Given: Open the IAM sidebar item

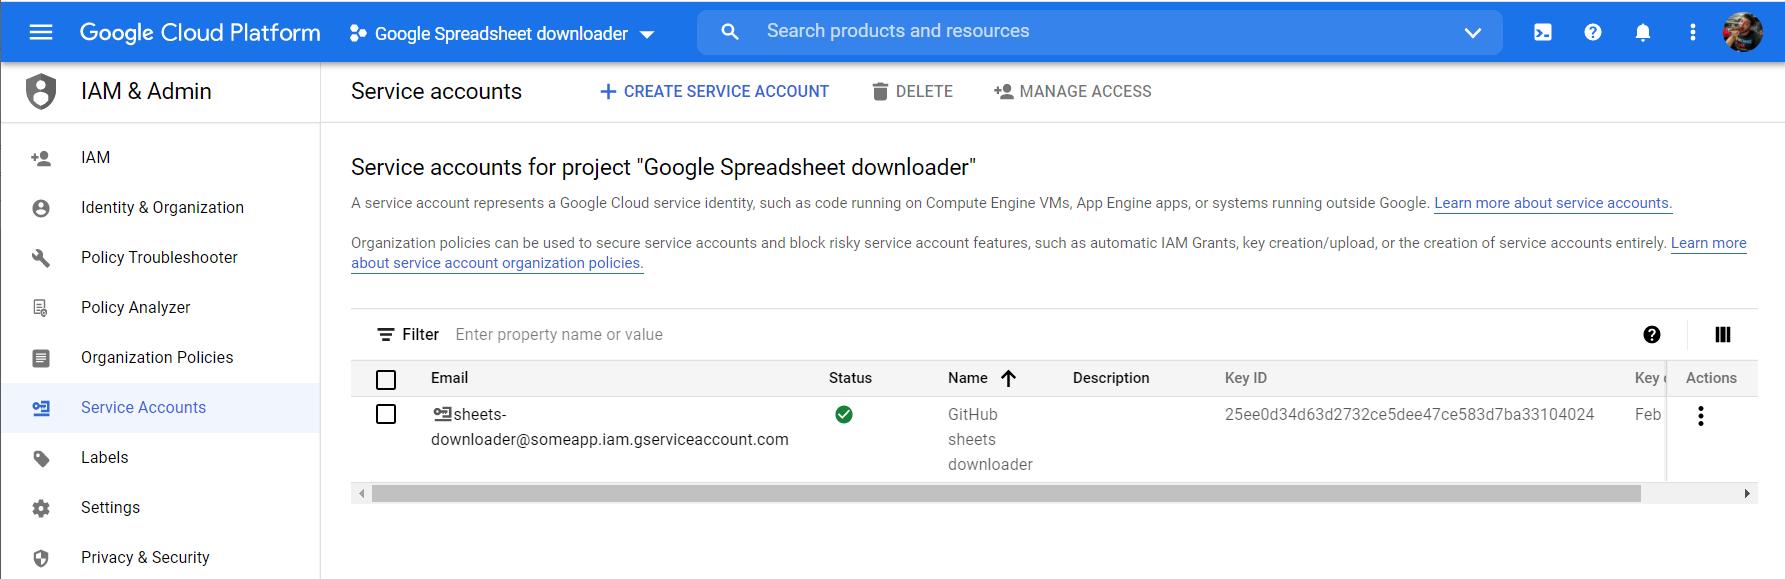Looking at the screenshot, I should point(161,158).
